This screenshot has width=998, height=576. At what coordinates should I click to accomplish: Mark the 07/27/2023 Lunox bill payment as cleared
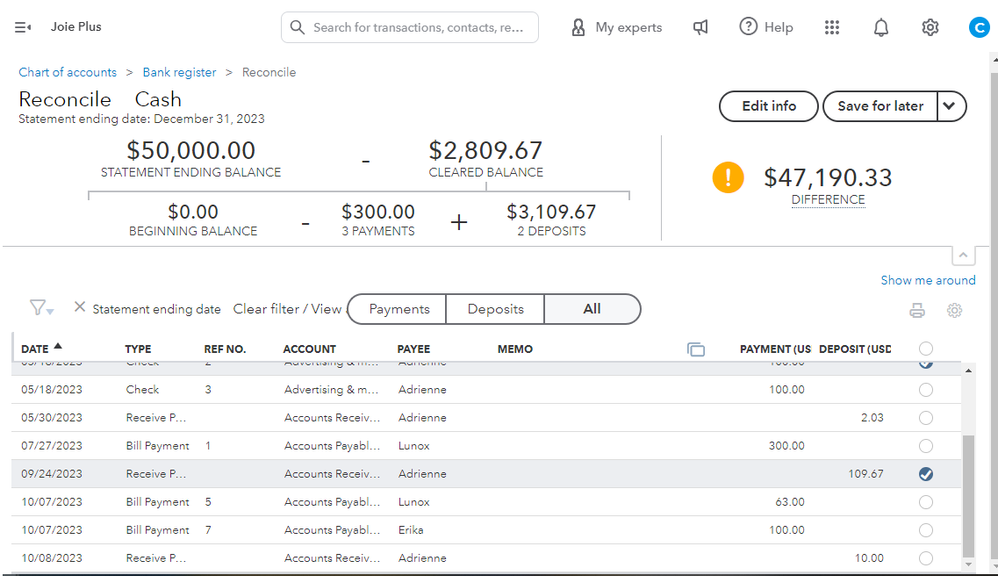(926, 446)
